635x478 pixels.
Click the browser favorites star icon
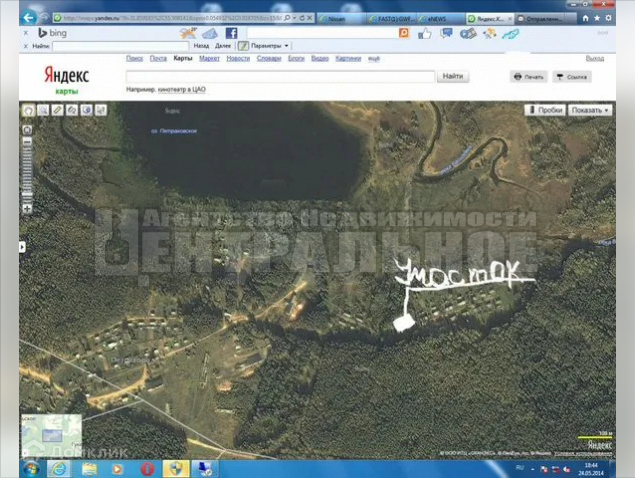point(597,18)
